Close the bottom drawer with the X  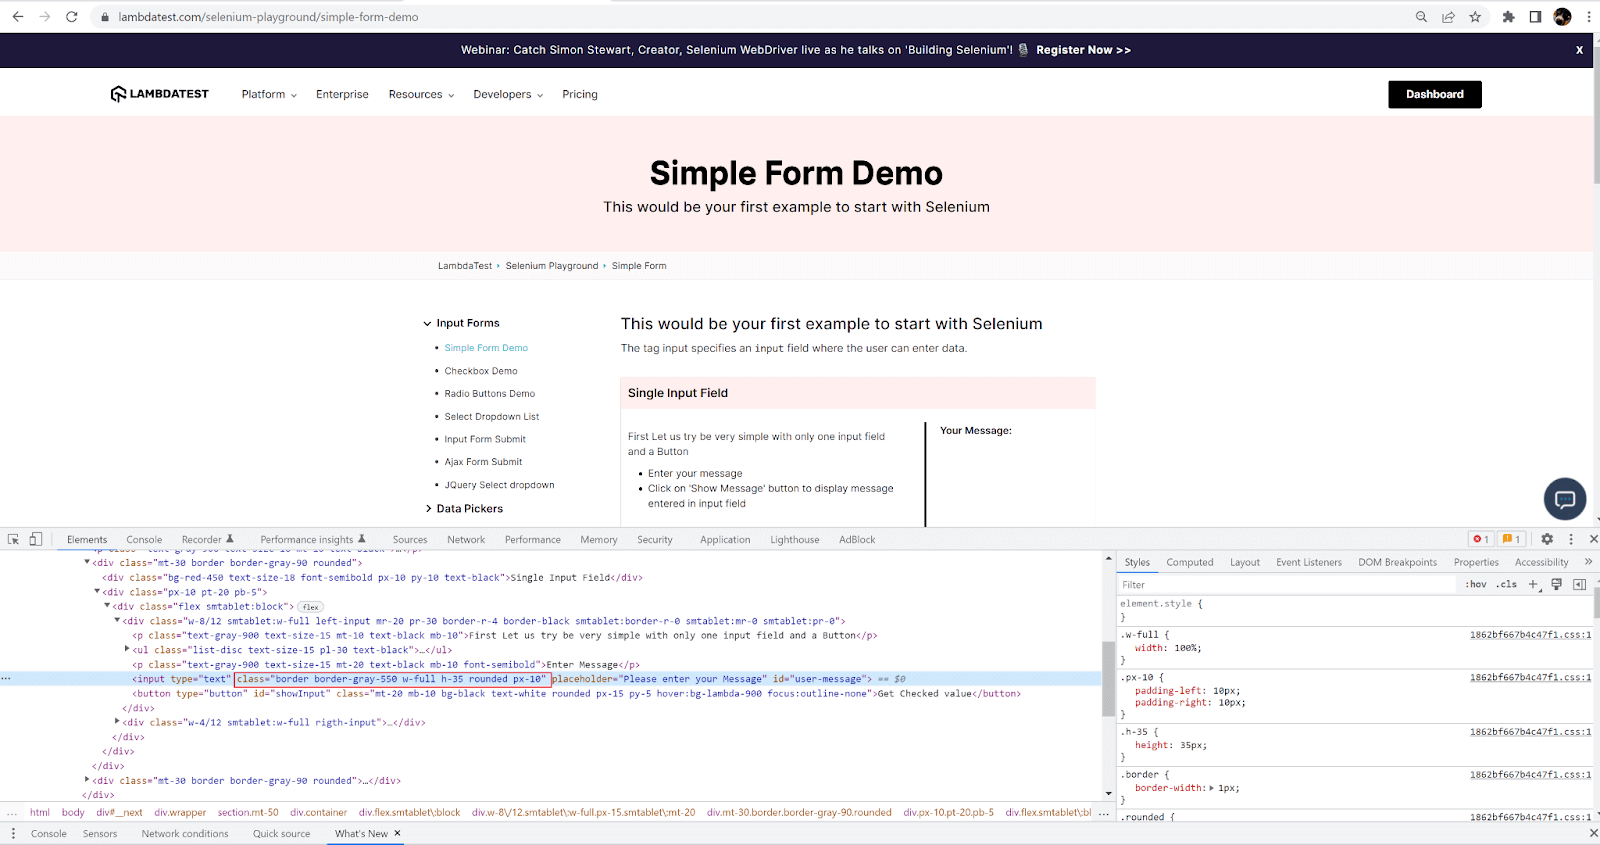pyautogui.click(x=1593, y=833)
